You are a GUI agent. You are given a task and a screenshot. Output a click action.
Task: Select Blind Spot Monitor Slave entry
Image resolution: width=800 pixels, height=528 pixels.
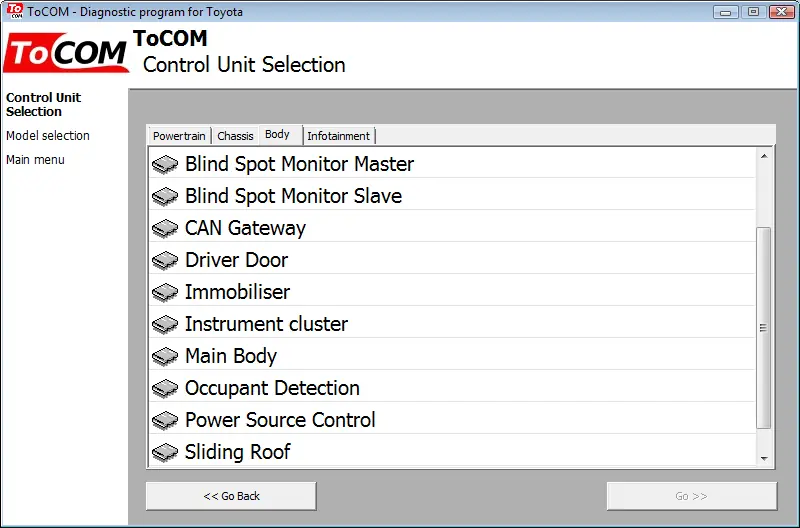click(452, 196)
